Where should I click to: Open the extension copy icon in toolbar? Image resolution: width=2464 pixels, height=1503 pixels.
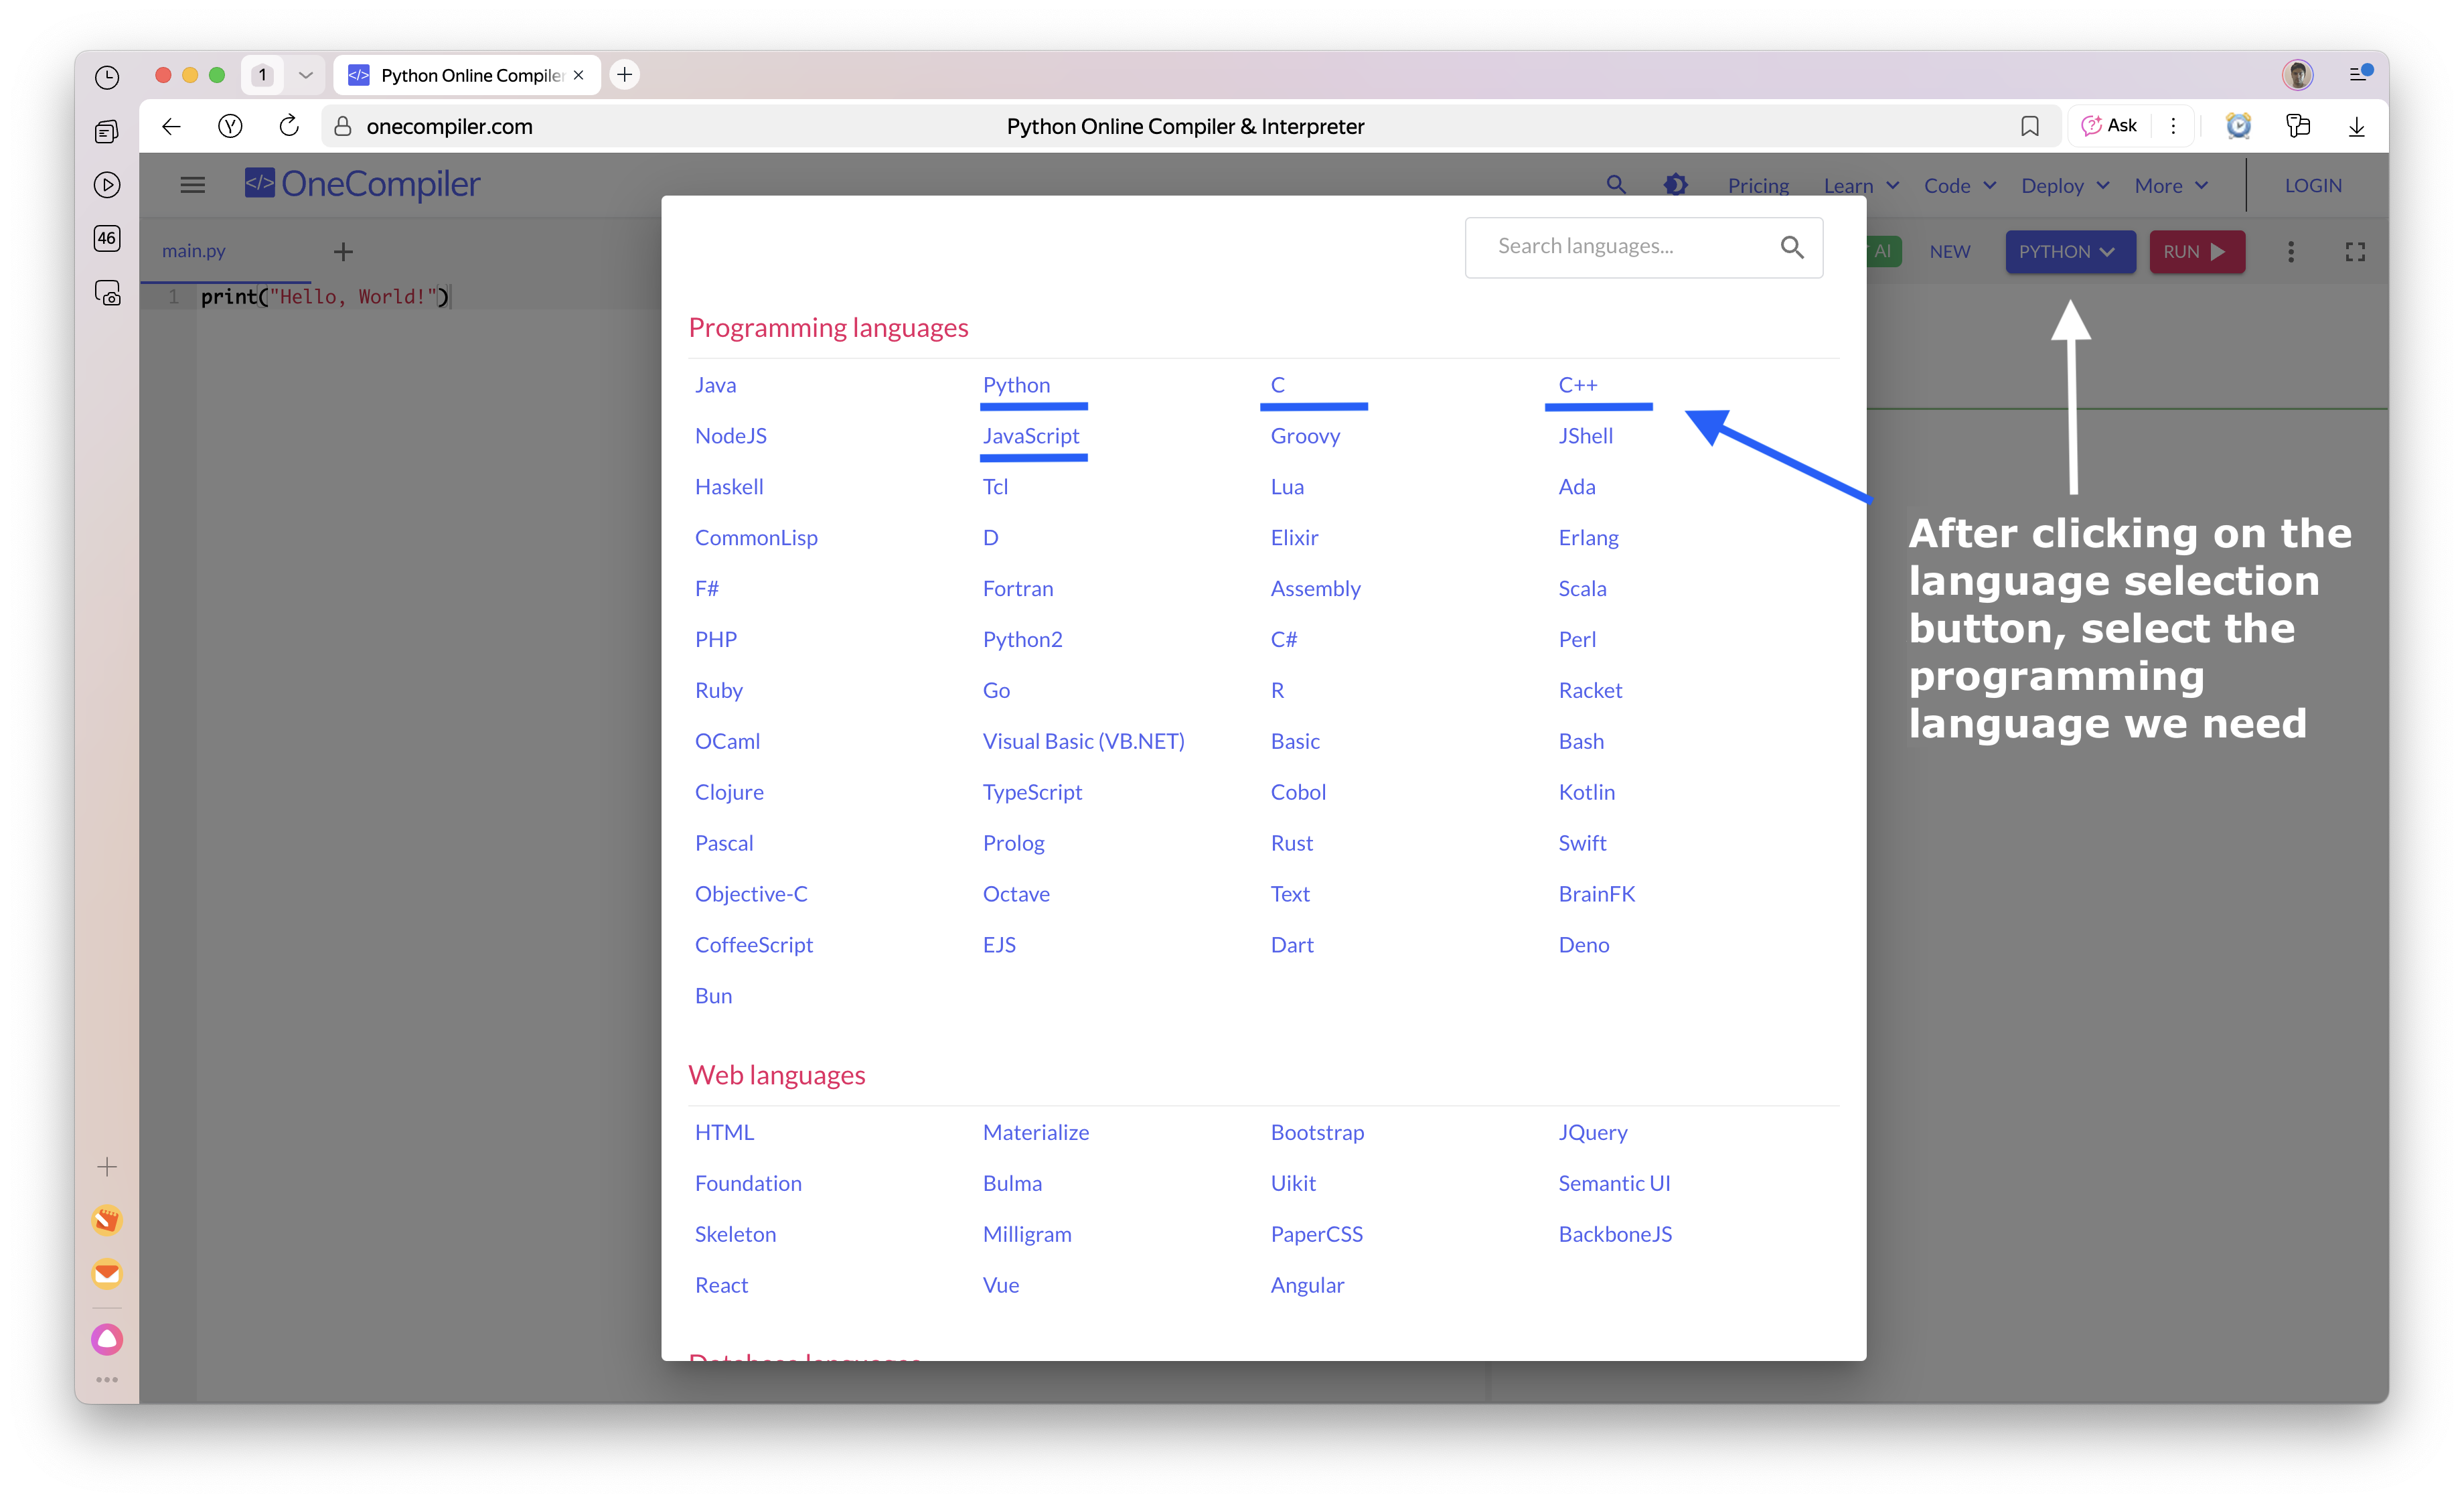(2298, 126)
